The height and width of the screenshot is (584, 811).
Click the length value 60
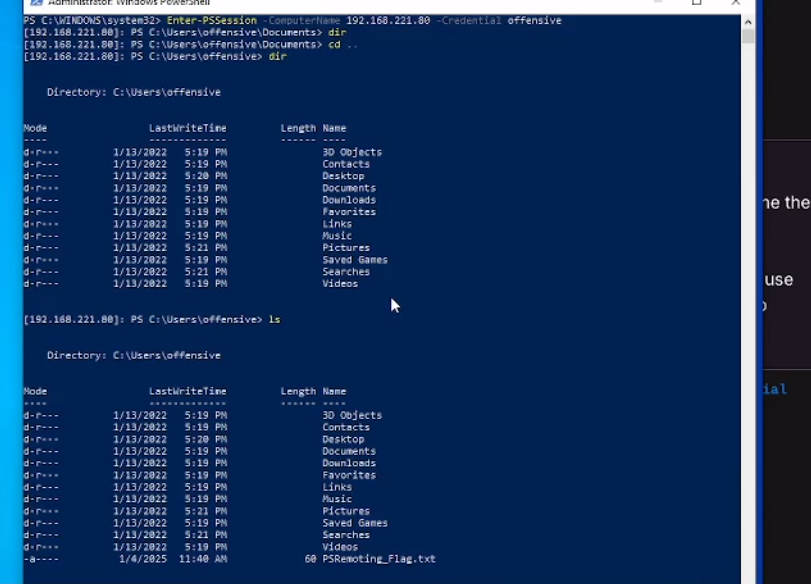click(x=310, y=559)
